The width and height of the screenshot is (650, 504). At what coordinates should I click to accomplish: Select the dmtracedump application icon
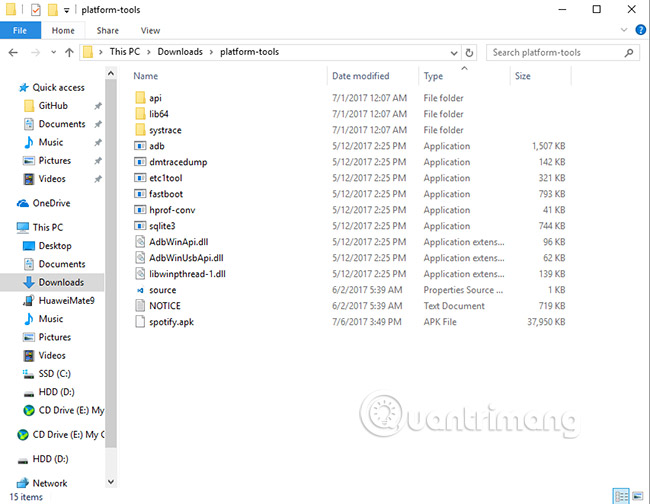point(140,162)
